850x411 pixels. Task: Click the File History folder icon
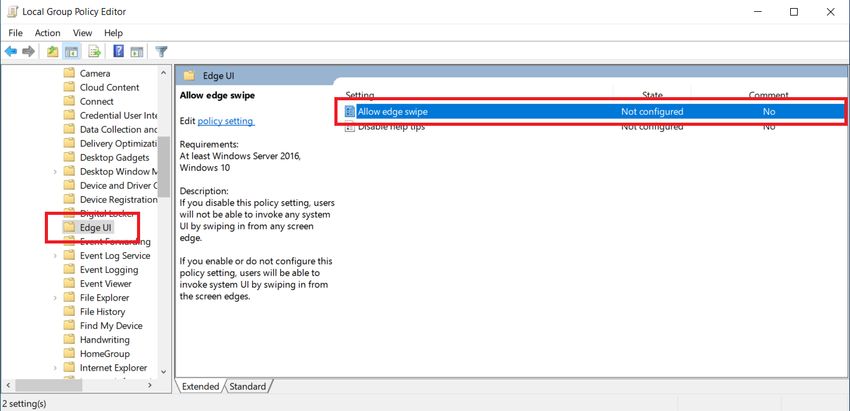[x=69, y=312]
